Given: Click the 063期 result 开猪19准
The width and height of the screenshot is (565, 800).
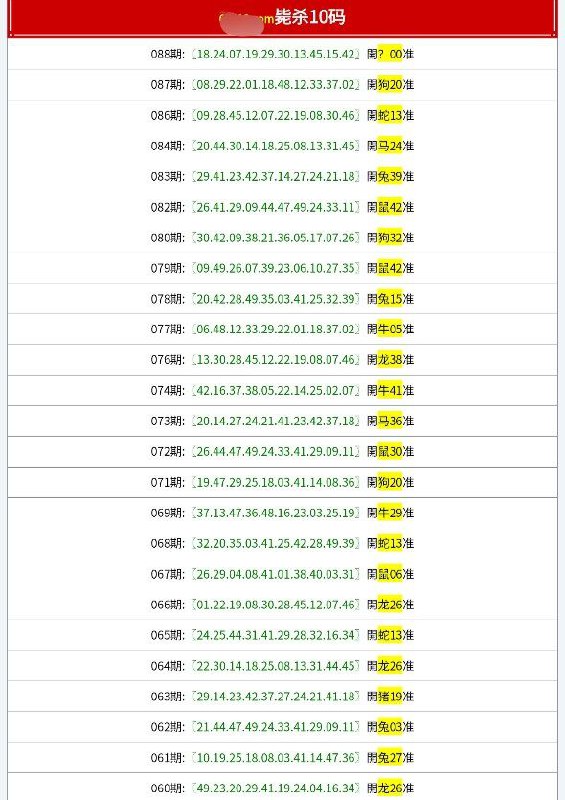Looking at the screenshot, I should (x=390, y=697).
